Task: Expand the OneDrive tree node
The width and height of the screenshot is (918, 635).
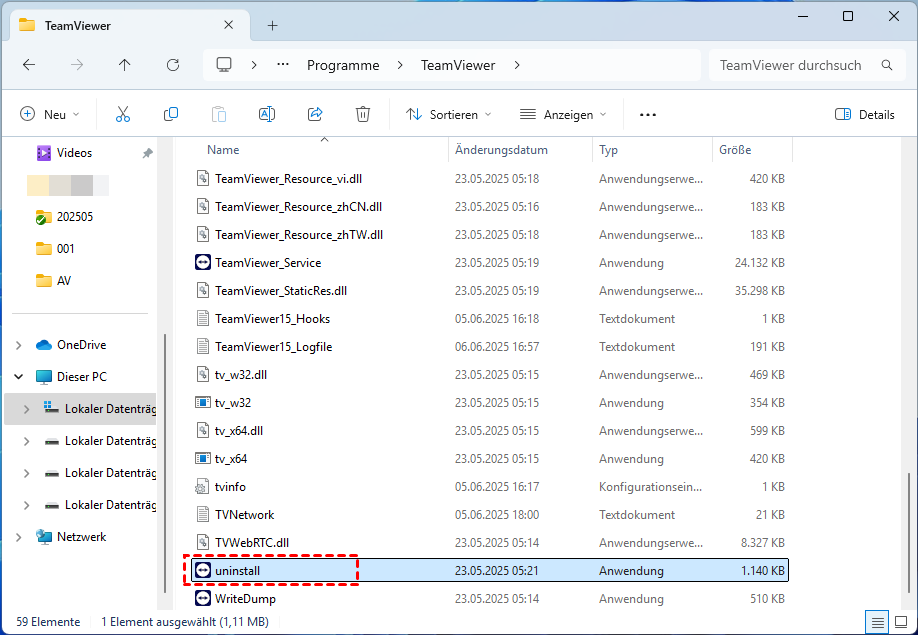Action: coord(19,345)
